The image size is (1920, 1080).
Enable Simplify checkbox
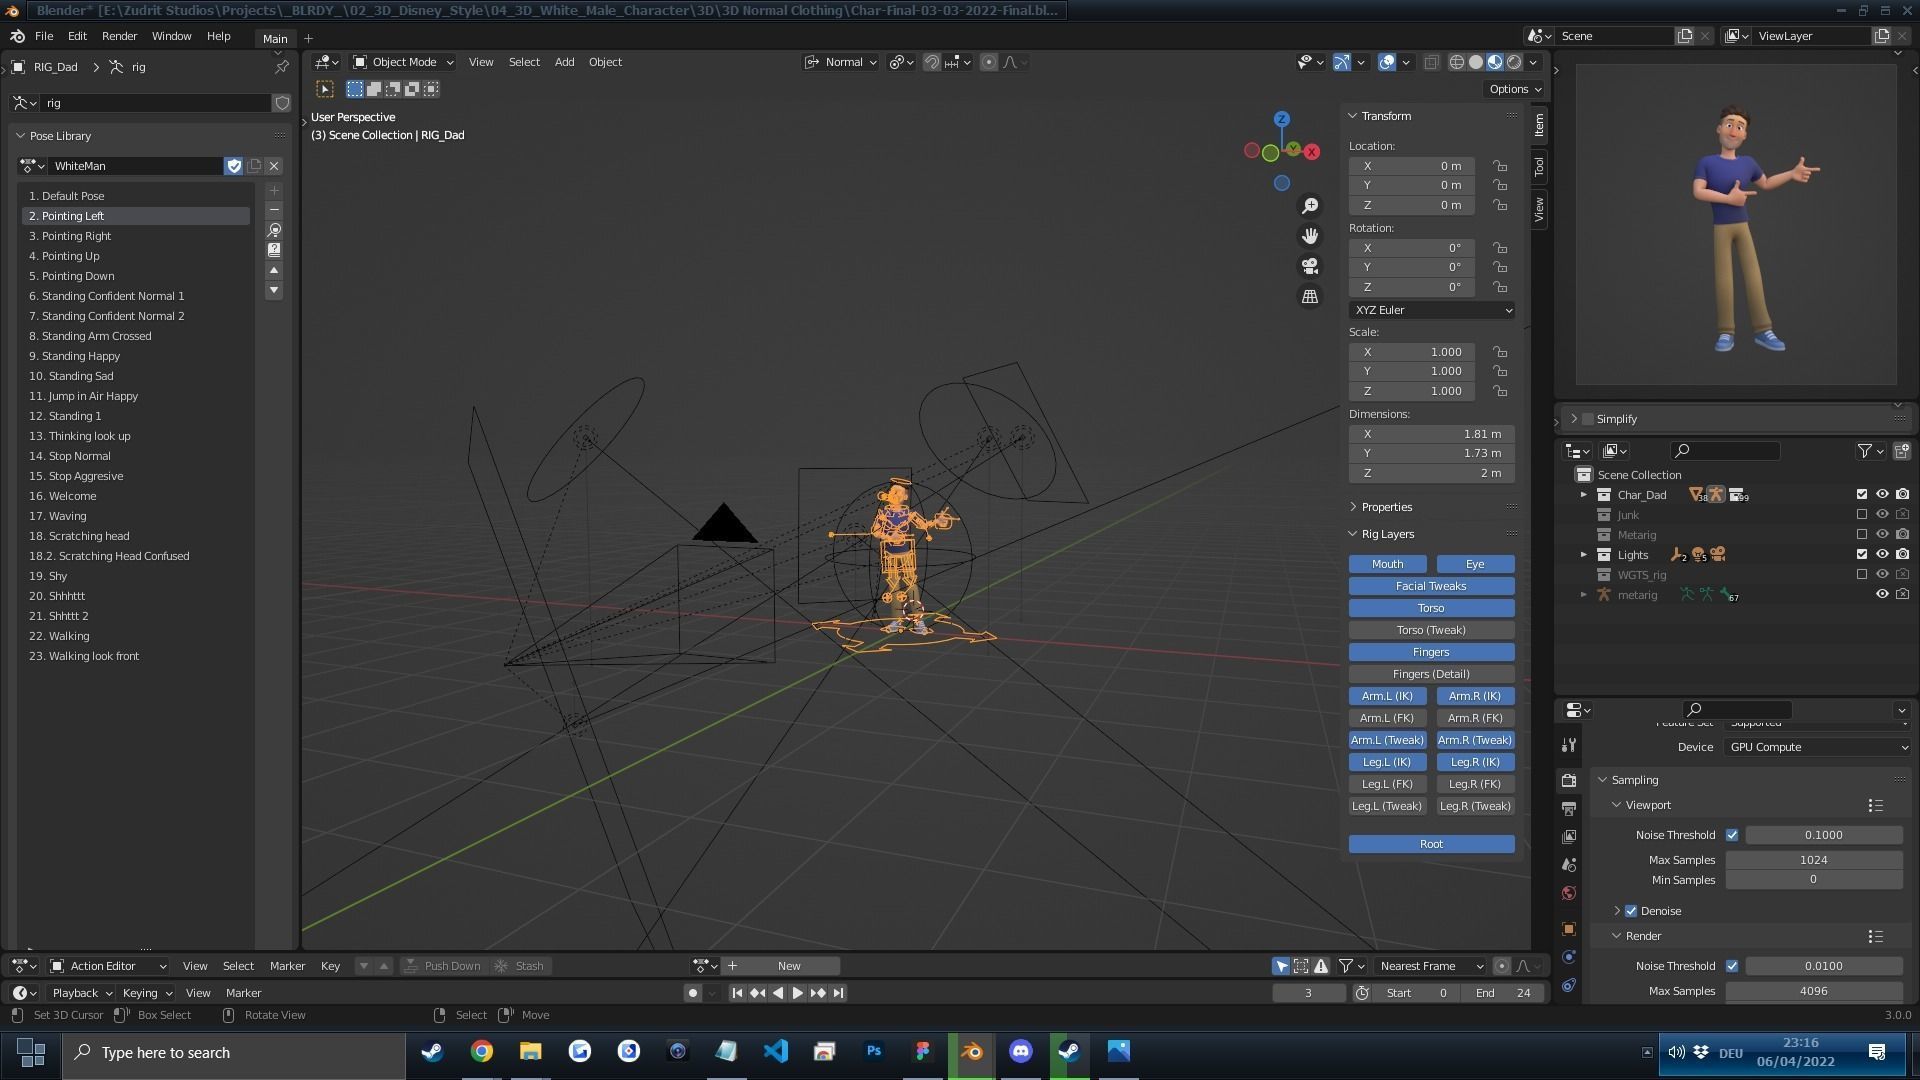pyautogui.click(x=1588, y=419)
